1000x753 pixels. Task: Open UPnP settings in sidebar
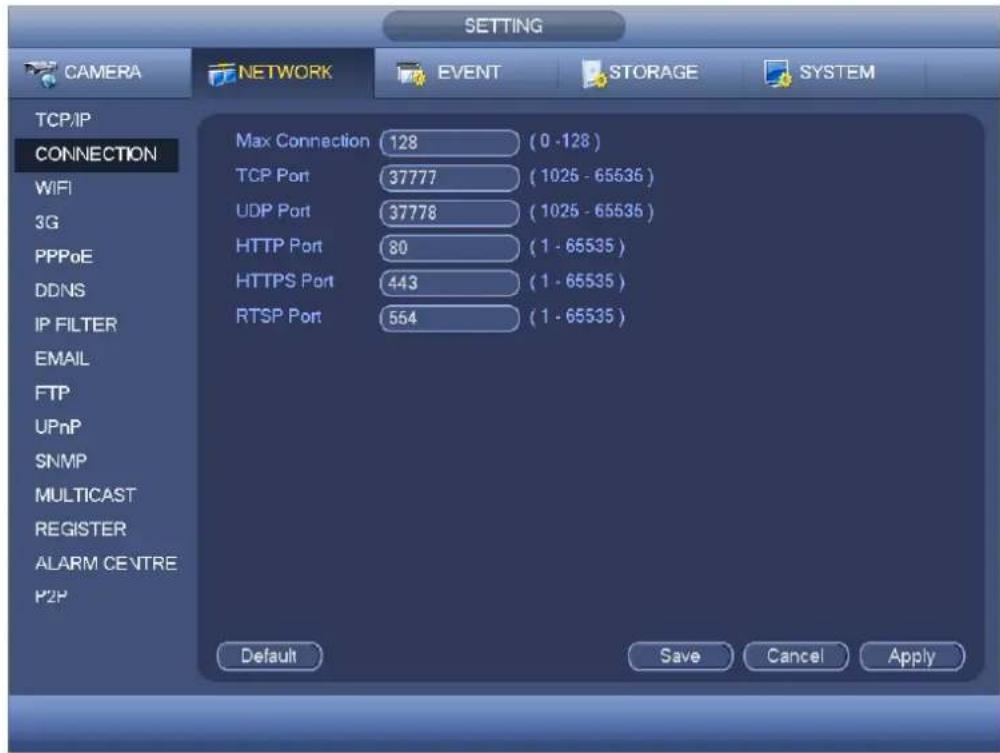58,427
